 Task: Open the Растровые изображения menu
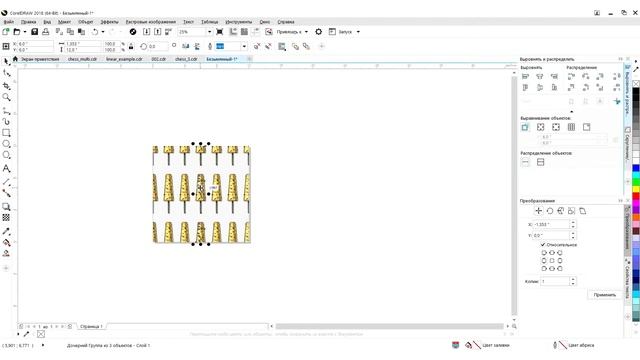click(151, 22)
